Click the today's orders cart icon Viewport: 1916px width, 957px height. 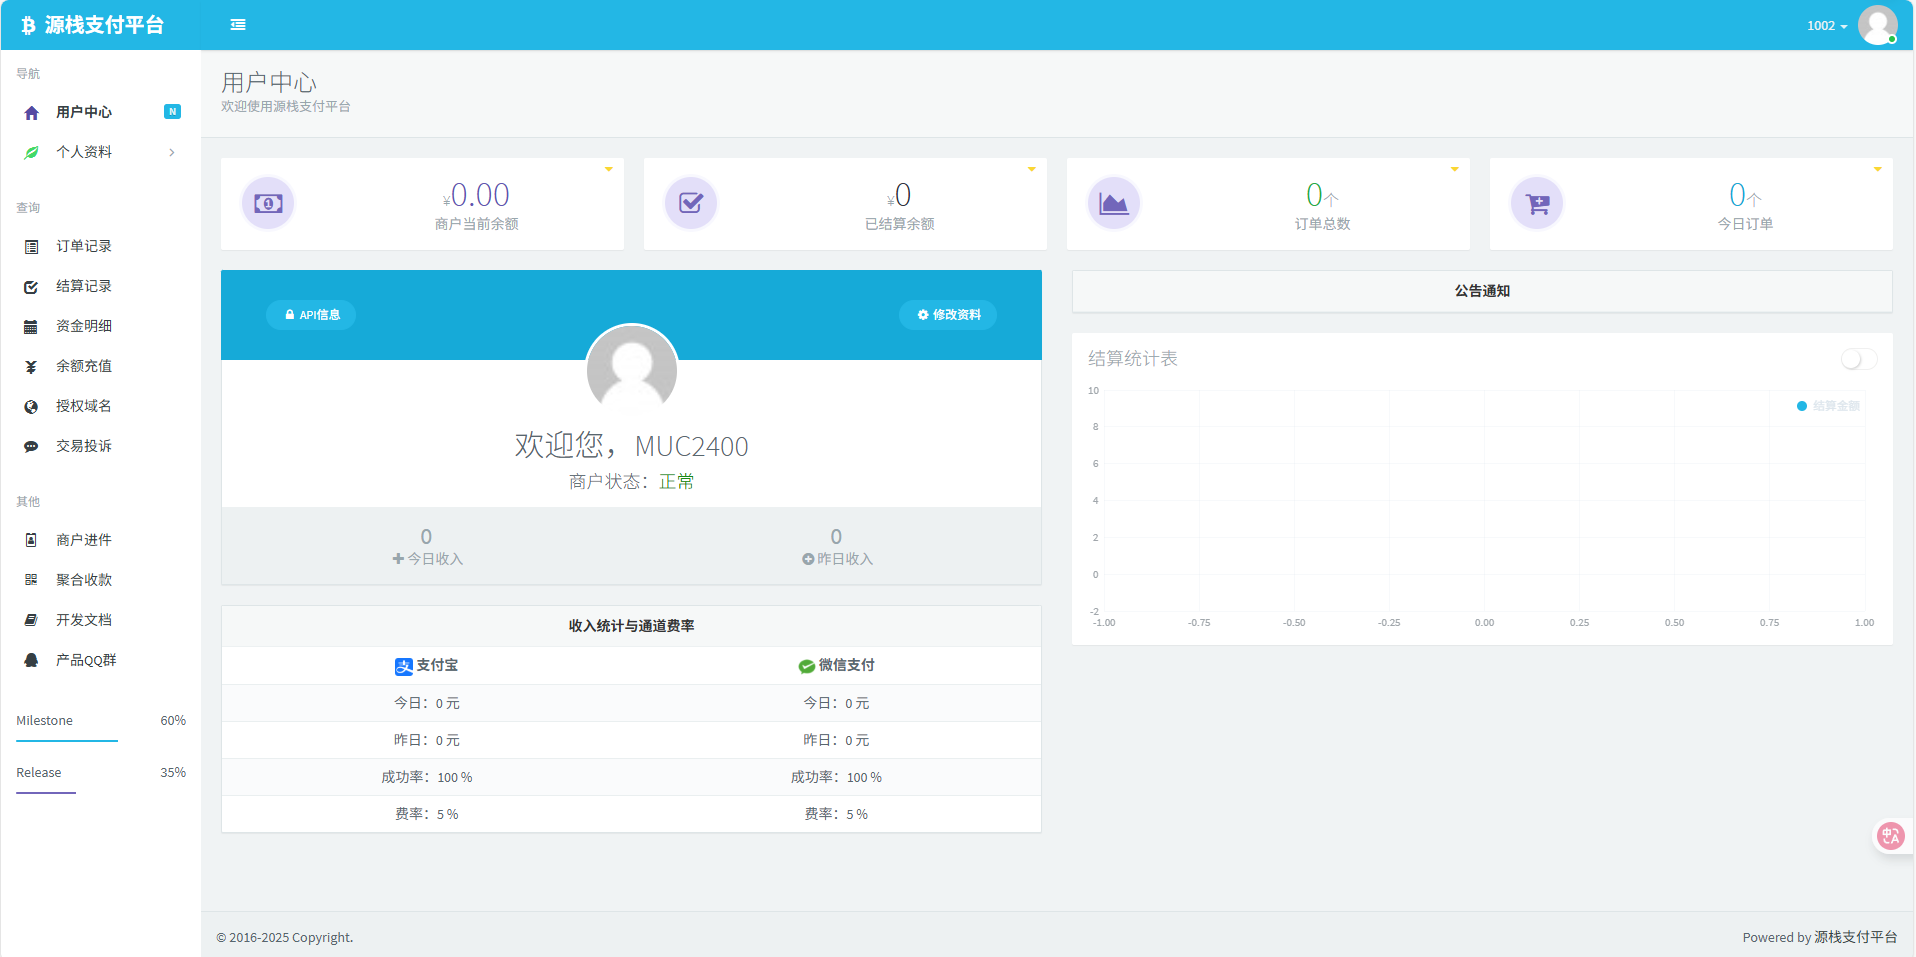pos(1537,204)
